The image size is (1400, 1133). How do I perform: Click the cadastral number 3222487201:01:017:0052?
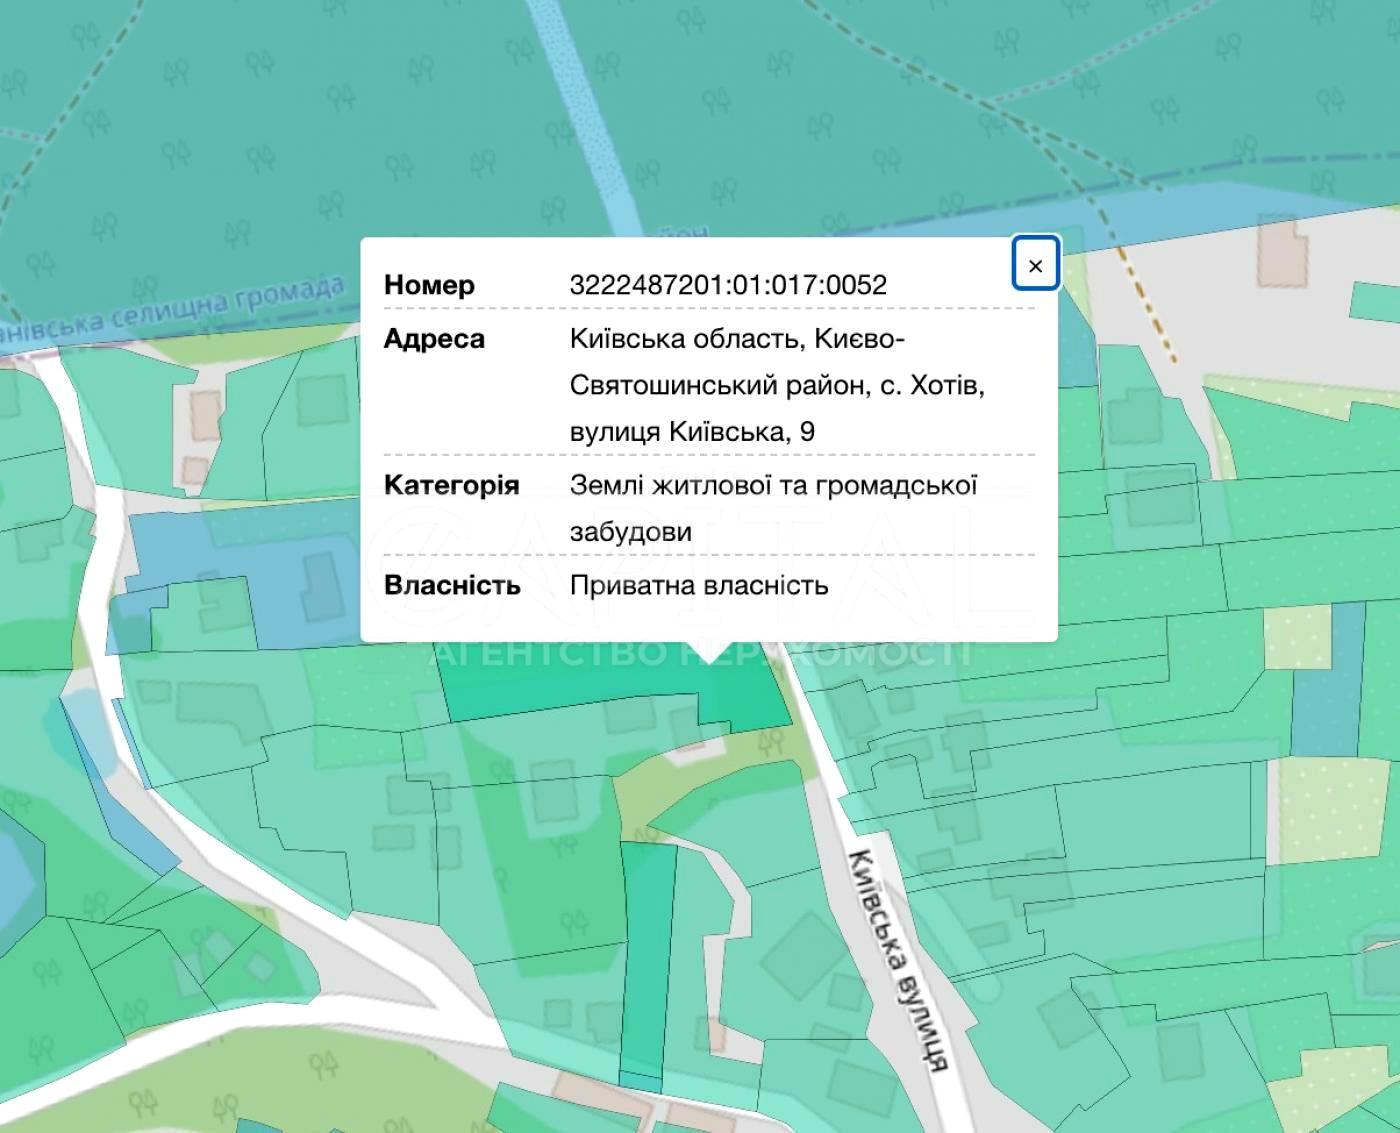tap(727, 285)
